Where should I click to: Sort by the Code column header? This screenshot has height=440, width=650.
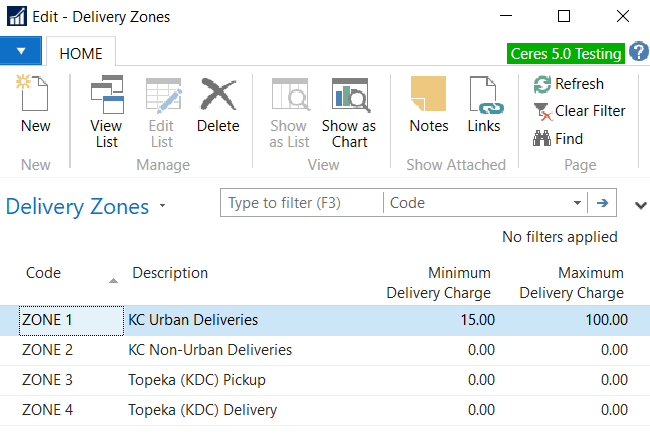tap(44, 273)
